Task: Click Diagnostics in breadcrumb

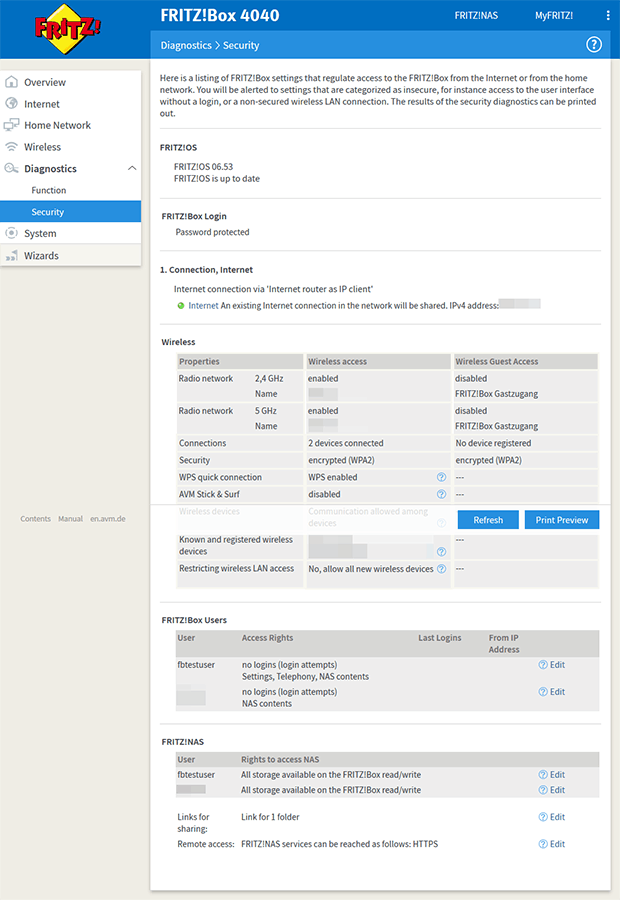Action: [x=186, y=45]
